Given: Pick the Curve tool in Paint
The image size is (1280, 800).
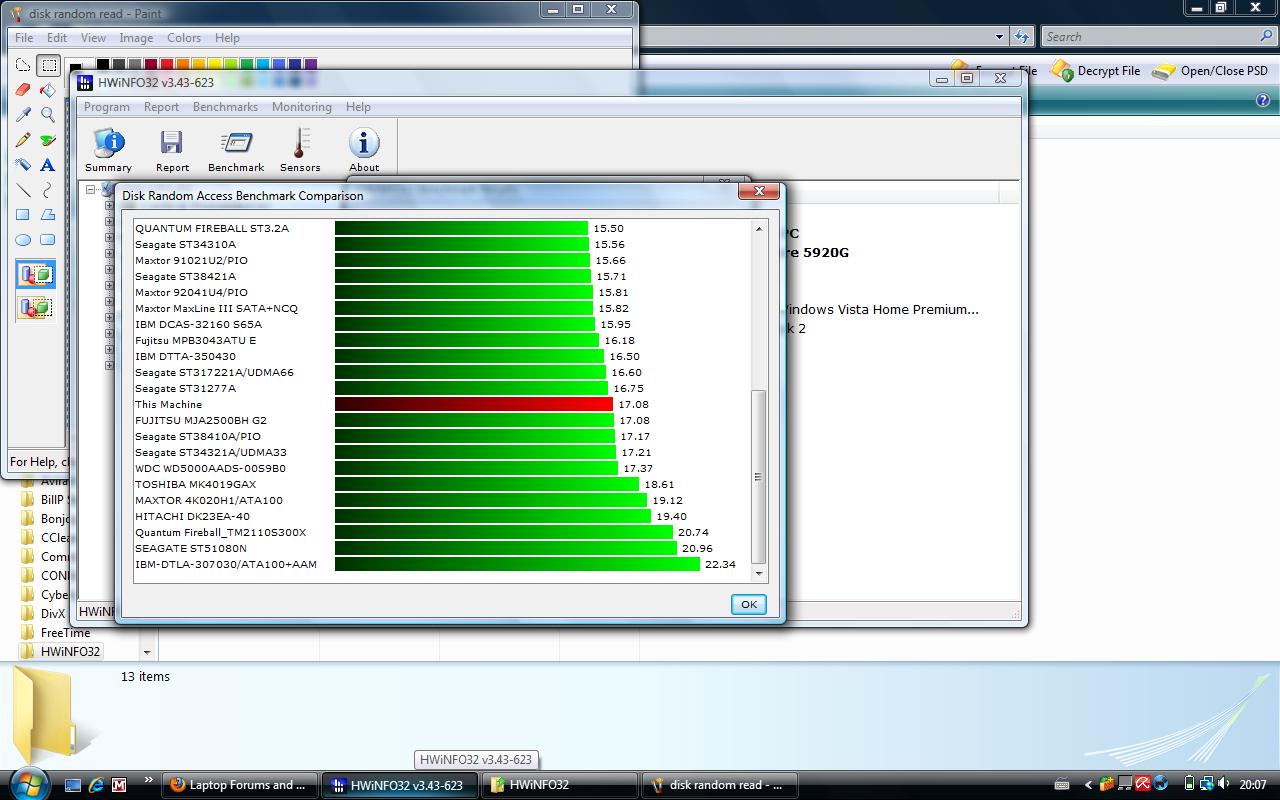Looking at the screenshot, I should [48, 190].
